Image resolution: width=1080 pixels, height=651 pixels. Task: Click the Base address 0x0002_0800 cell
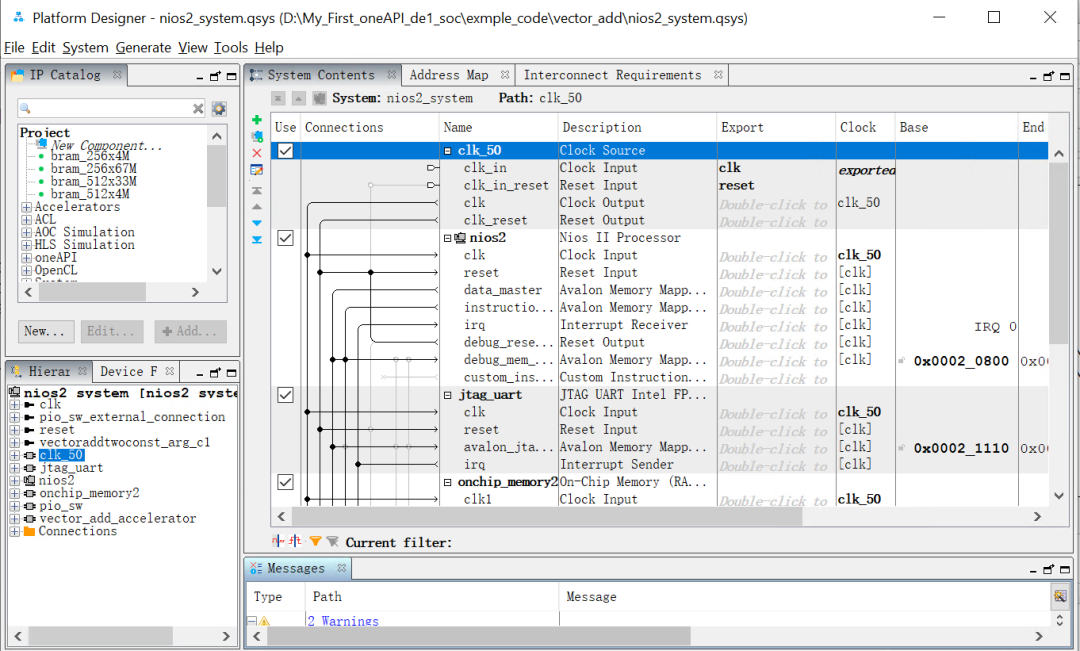coord(961,360)
